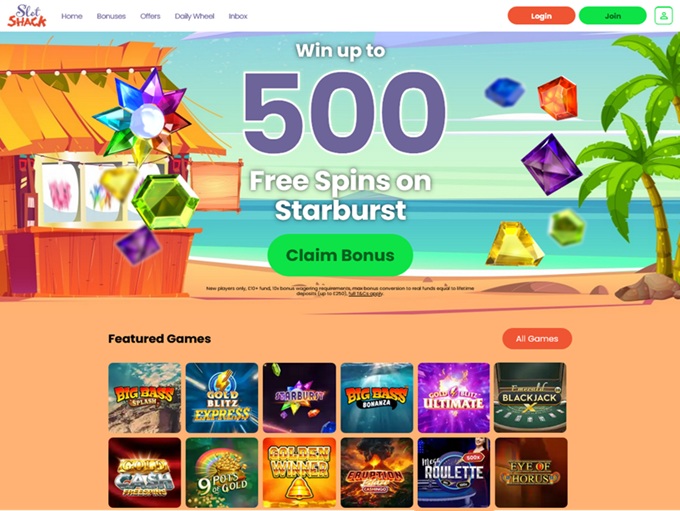Follow the Full T&Cs apply link
Image resolution: width=680 pixels, height=511 pixels.
tap(366, 294)
